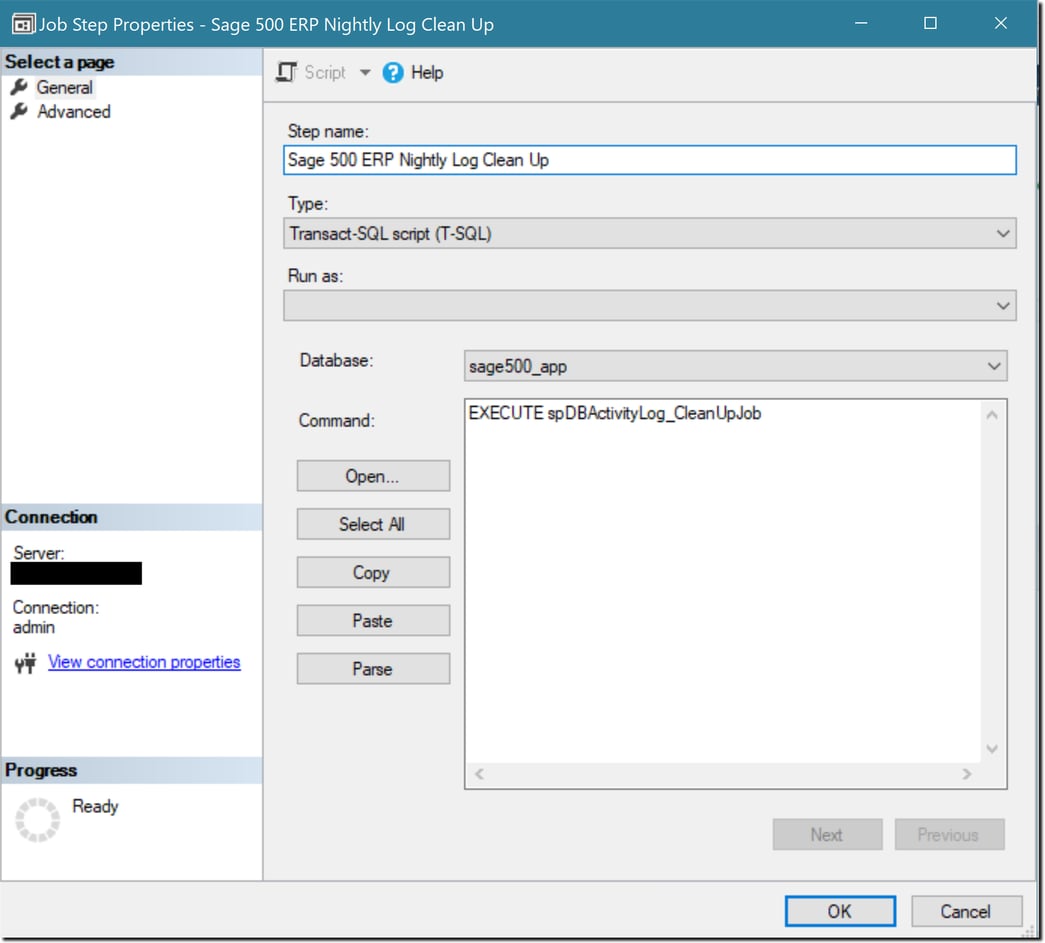Select all text using Select All button
Viewport: 1045px width, 943px height.
(373, 523)
